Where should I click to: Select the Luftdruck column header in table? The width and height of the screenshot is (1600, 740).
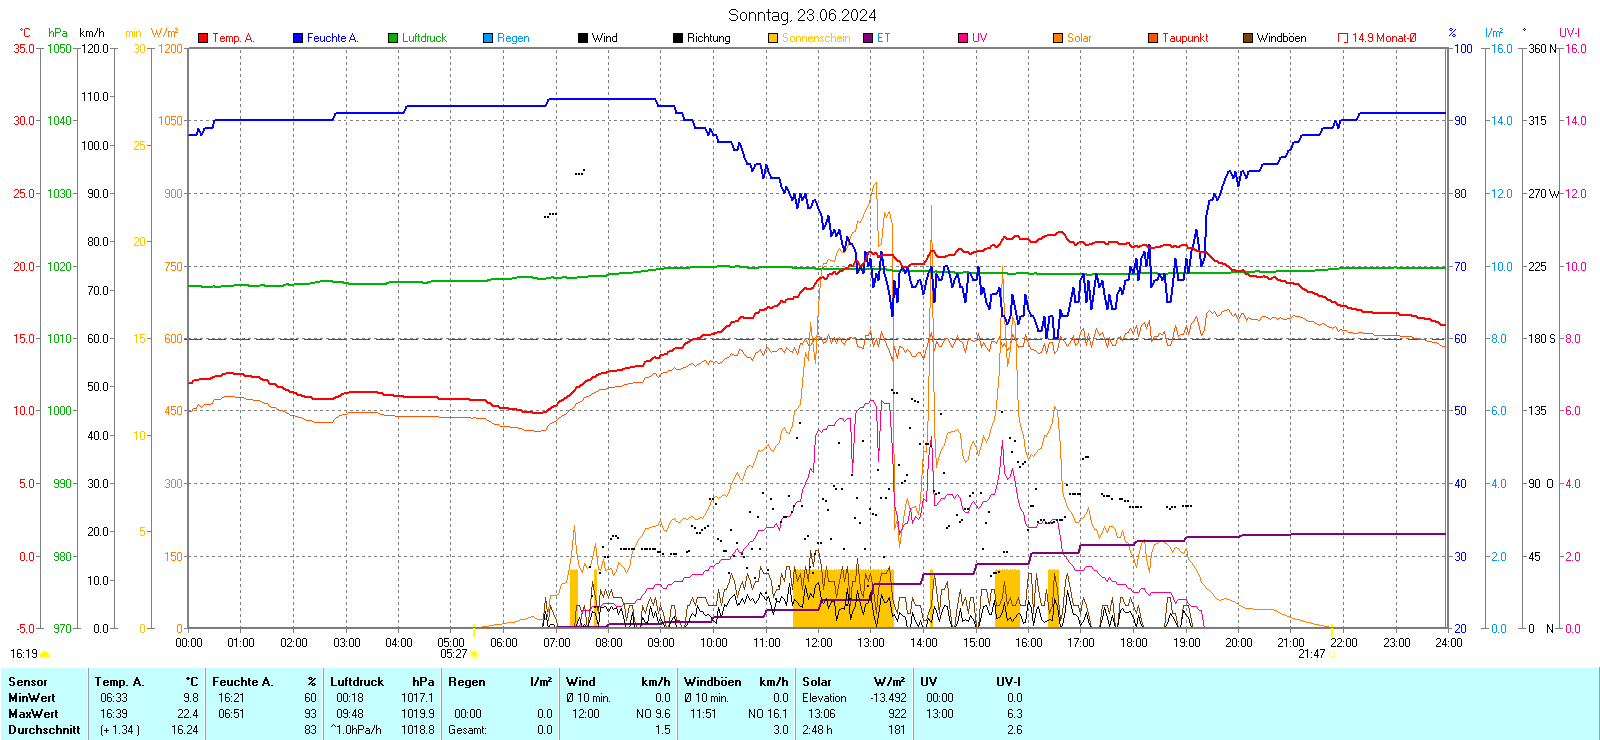[x=357, y=682]
